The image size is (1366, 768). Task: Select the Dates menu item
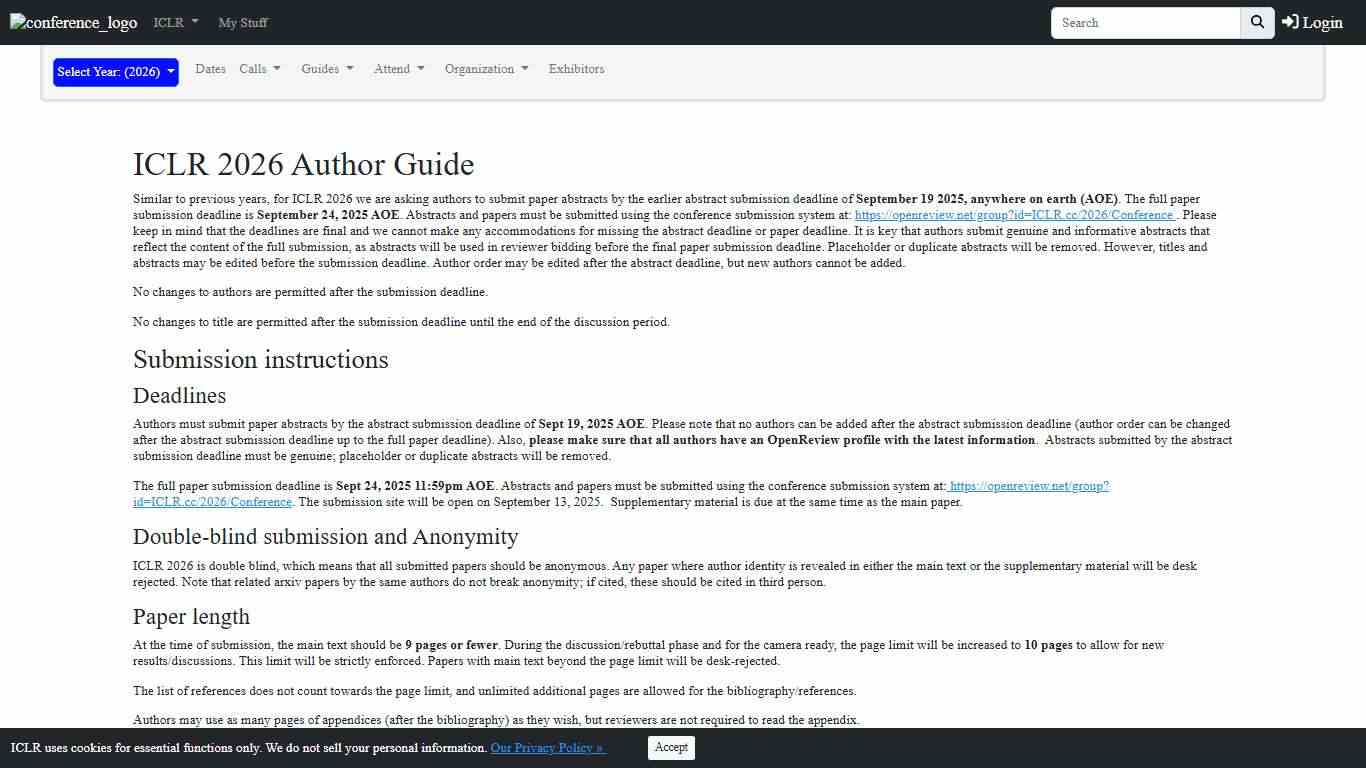(210, 68)
